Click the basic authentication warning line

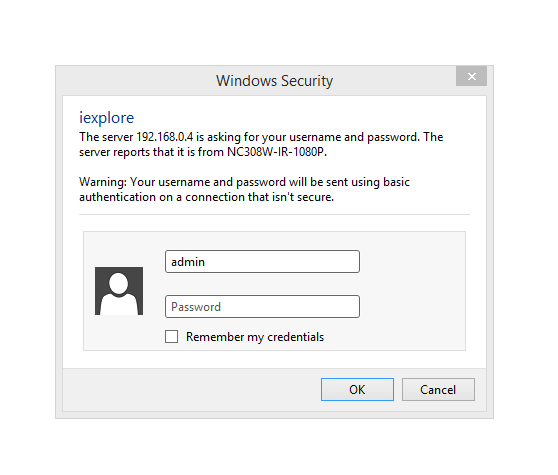pos(244,182)
